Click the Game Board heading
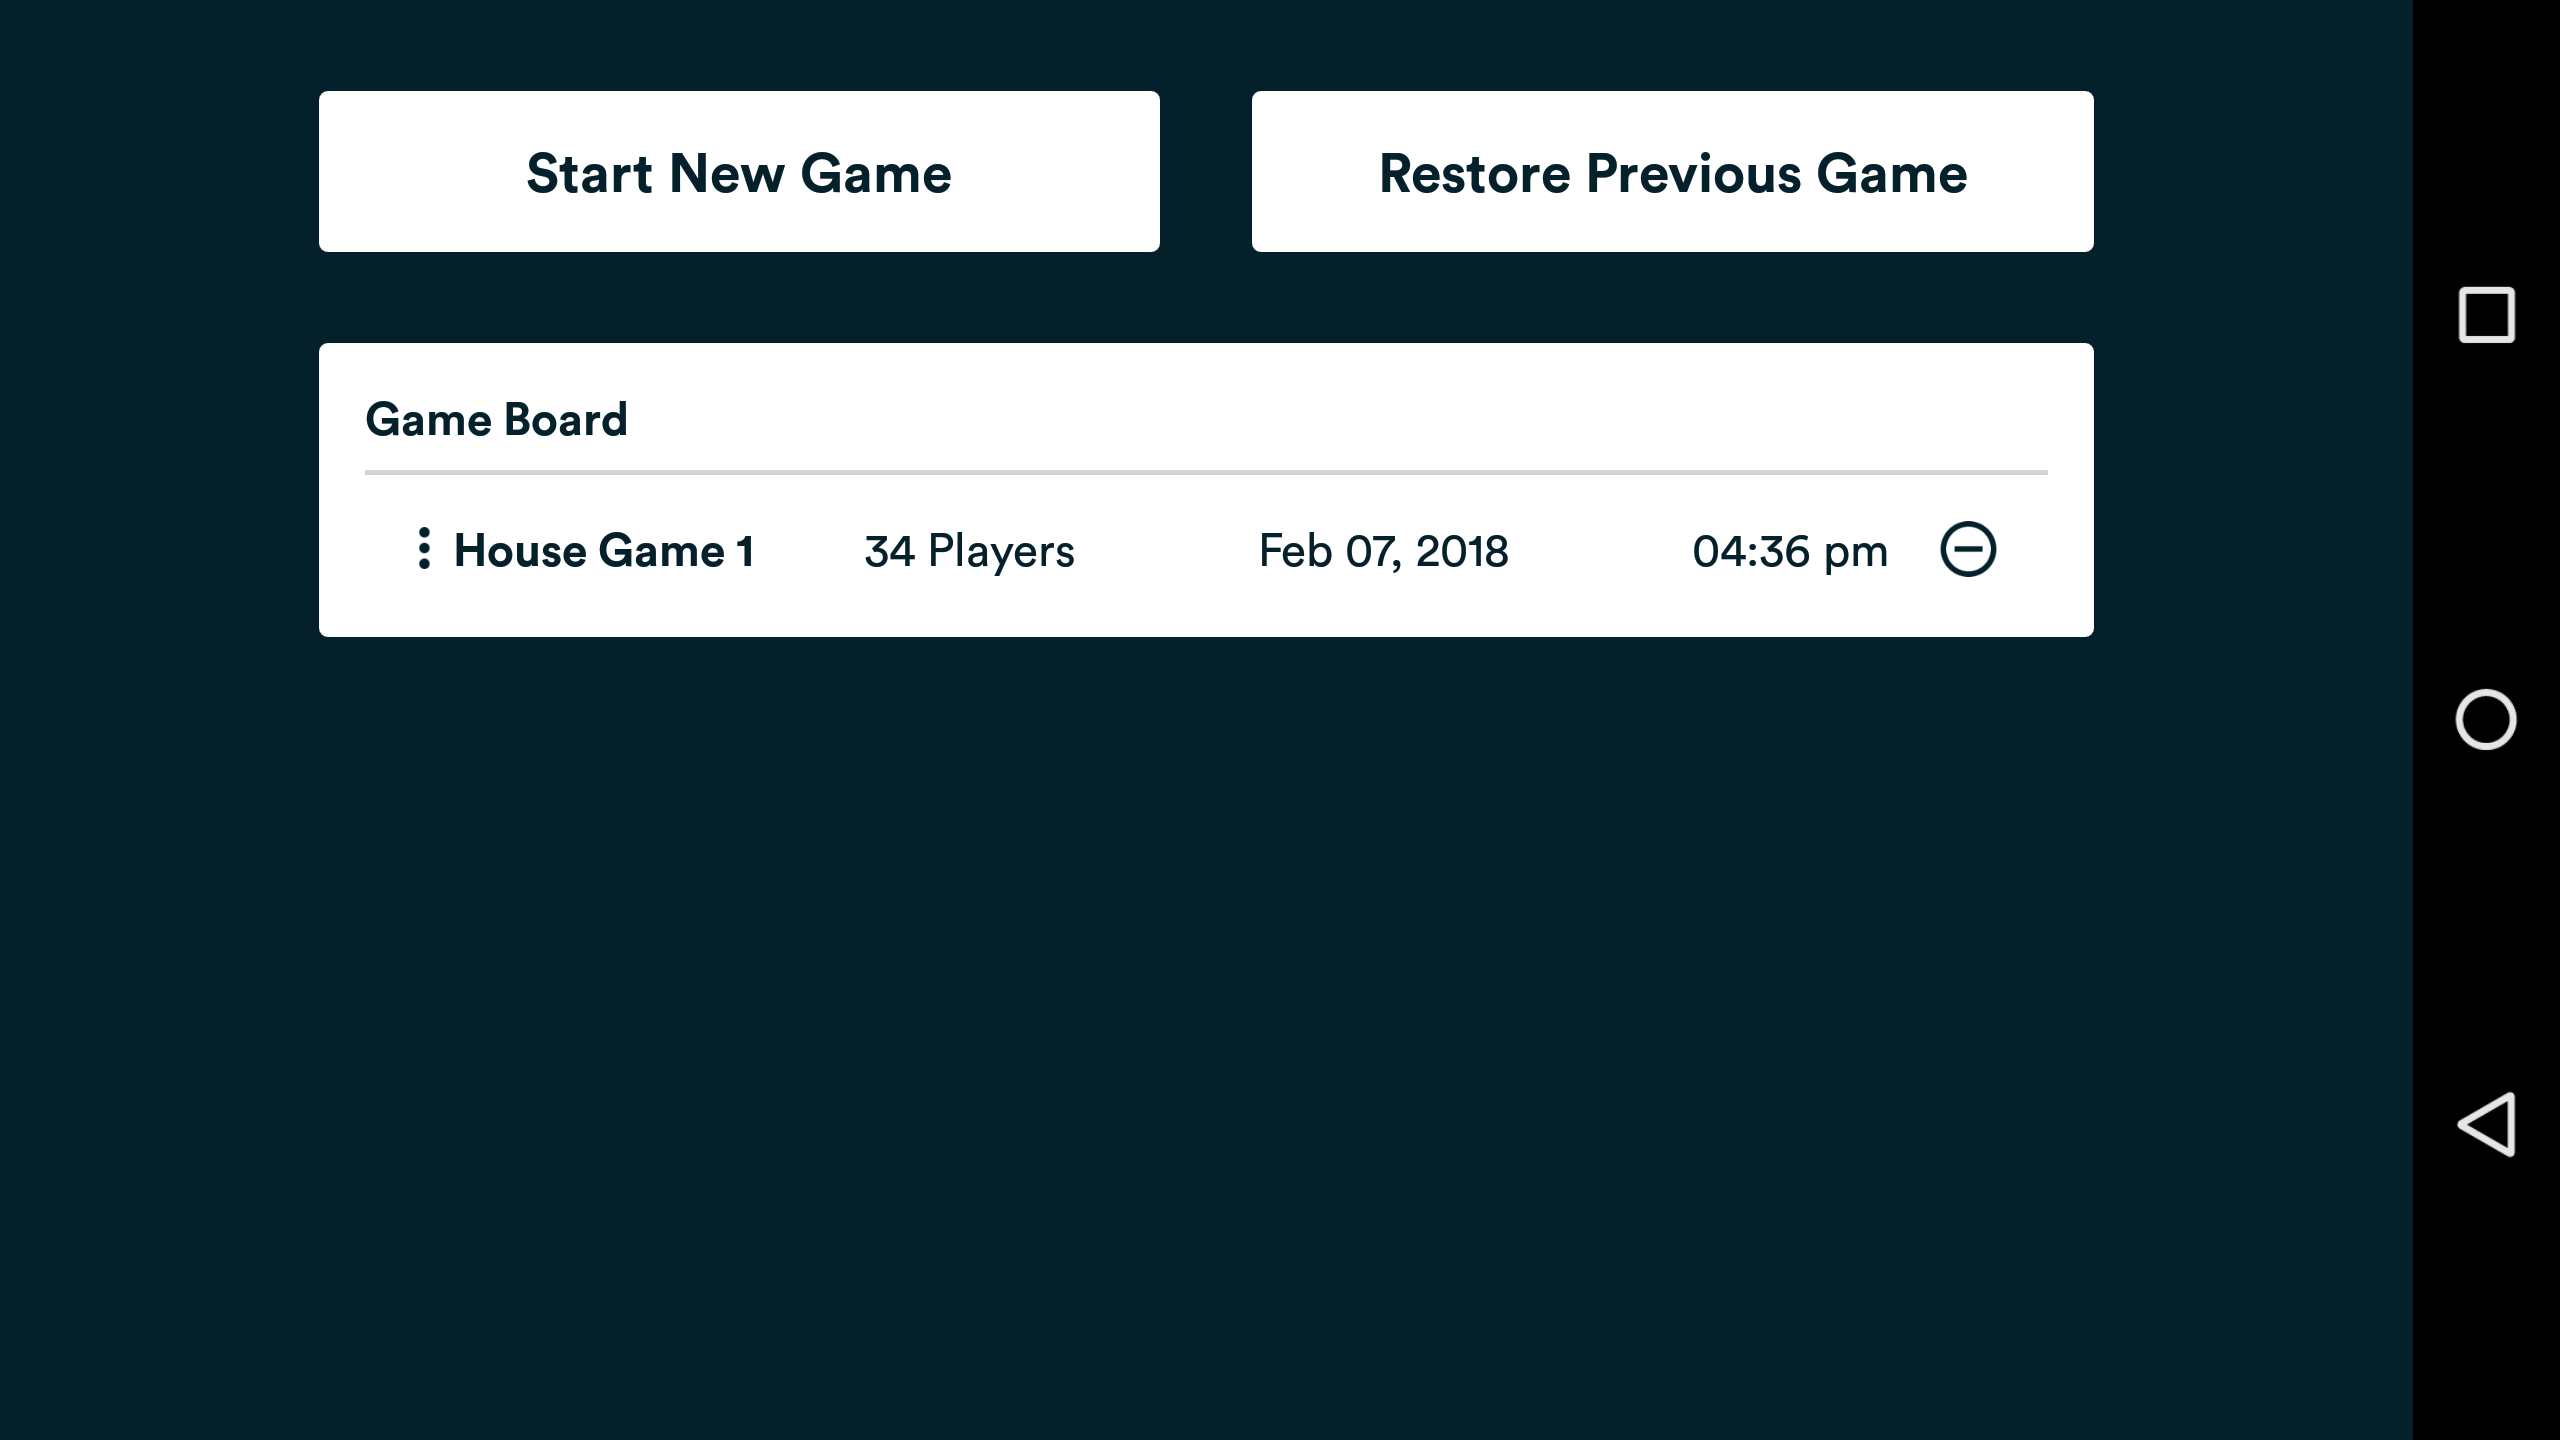The image size is (2560, 1440). click(x=496, y=420)
